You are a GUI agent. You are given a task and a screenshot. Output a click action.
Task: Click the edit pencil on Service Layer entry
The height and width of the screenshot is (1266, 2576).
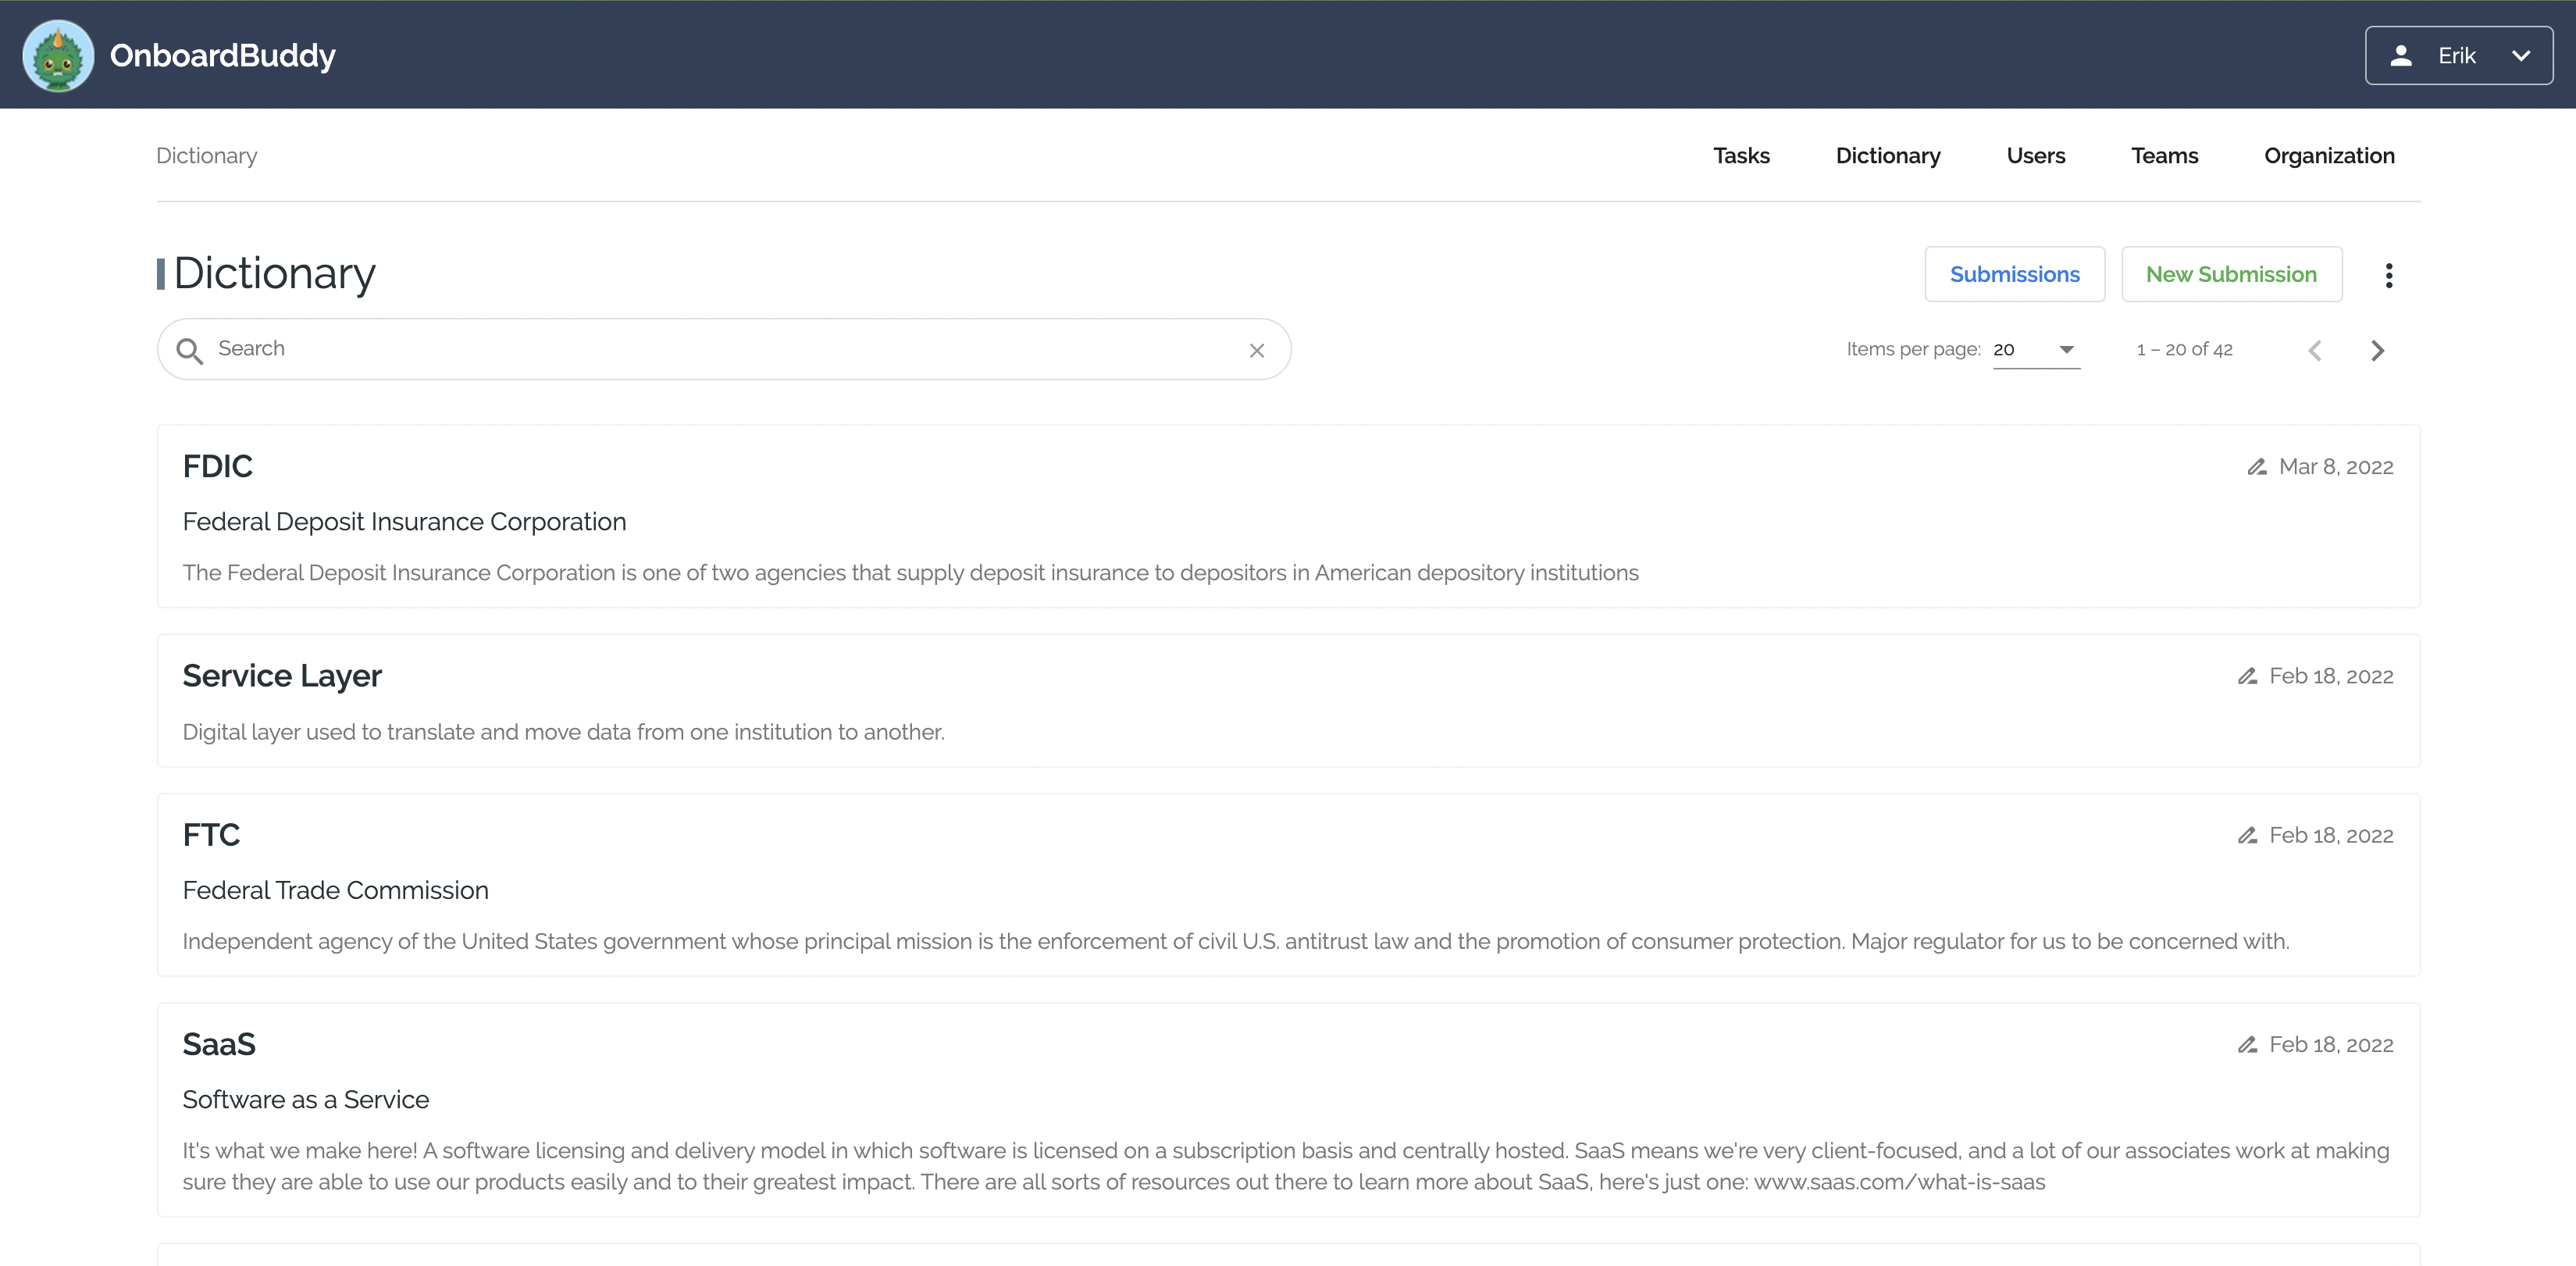(x=2247, y=676)
